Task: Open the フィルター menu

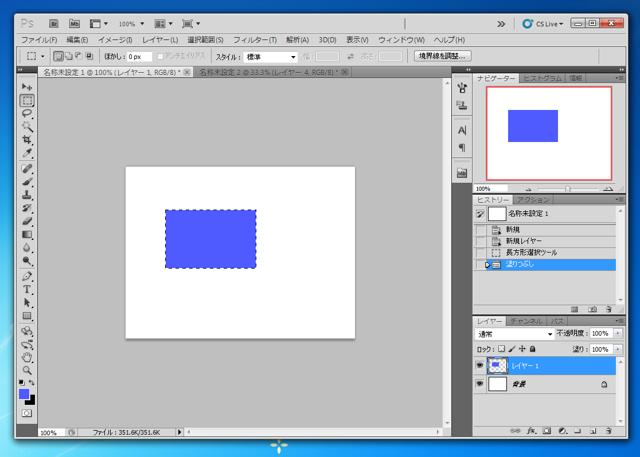Action: point(255,39)
